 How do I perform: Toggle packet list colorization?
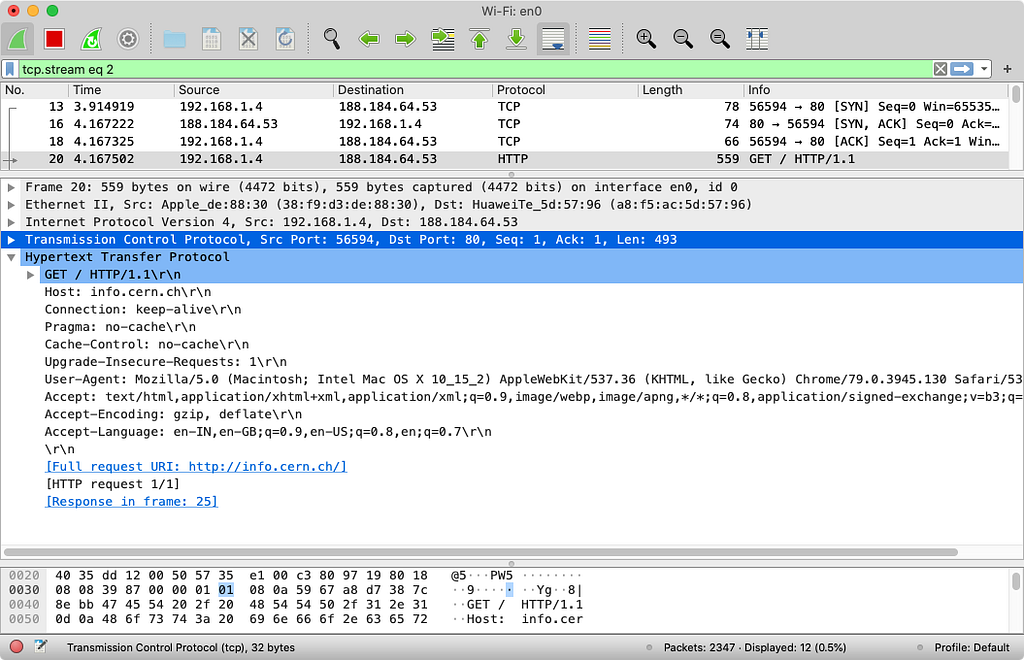coord(600,39)
